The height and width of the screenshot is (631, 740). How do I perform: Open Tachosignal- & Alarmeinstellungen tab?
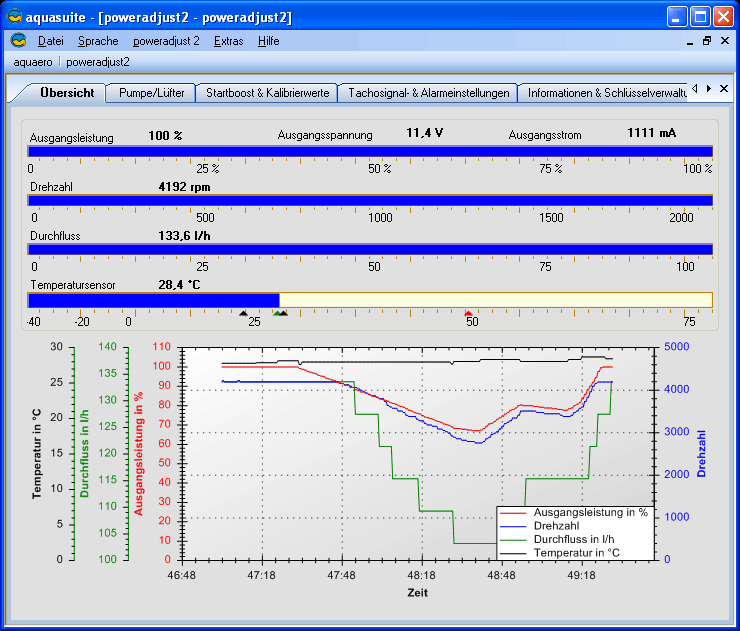(429, 93)
